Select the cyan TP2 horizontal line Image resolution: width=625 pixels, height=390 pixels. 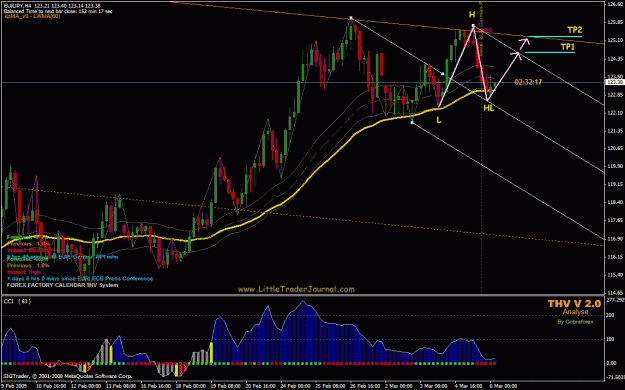(x=555, y=37)
